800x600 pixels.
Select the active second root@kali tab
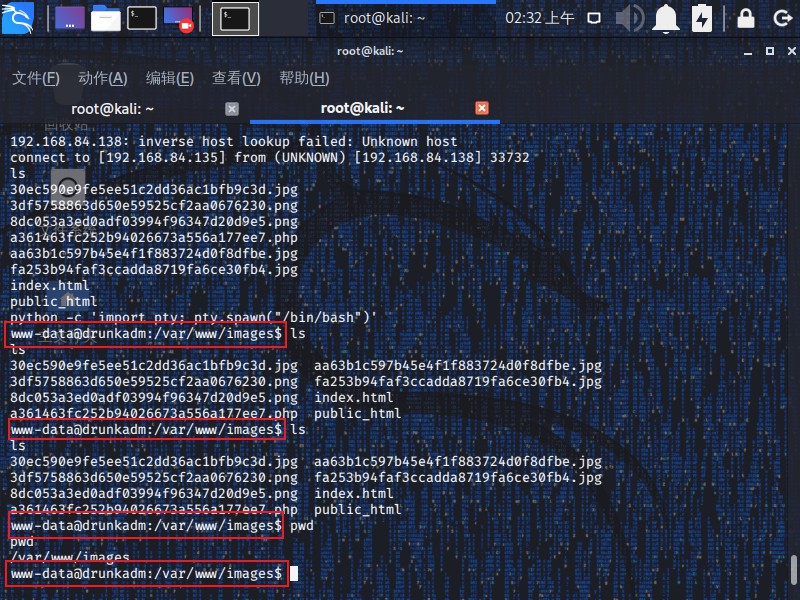pyautogui.click(x=362, y=108)
